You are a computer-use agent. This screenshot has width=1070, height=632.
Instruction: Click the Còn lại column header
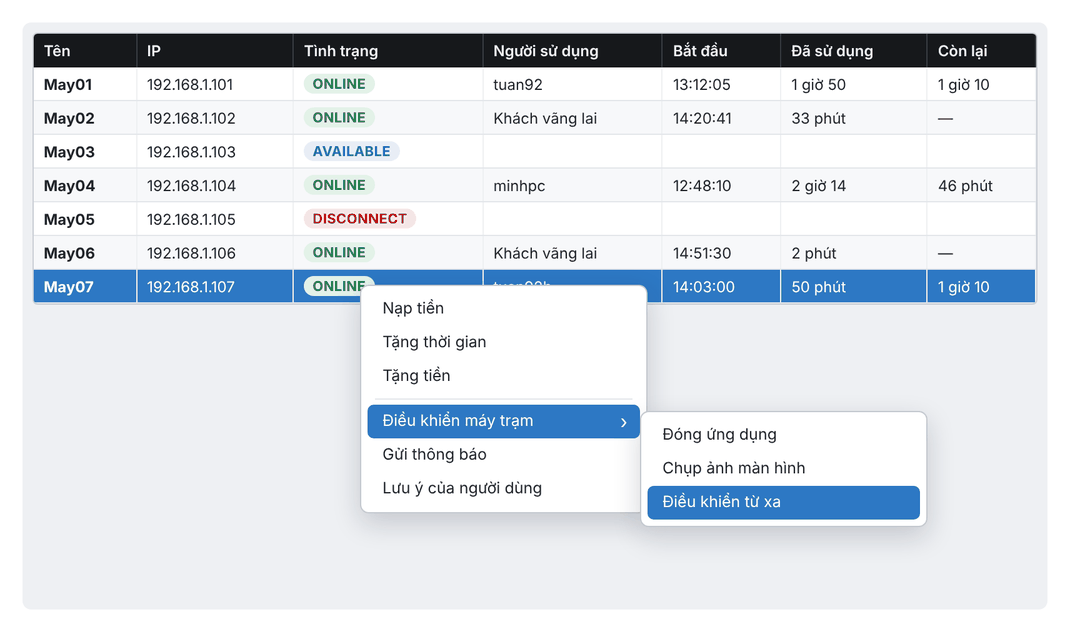tap(981, 51)
